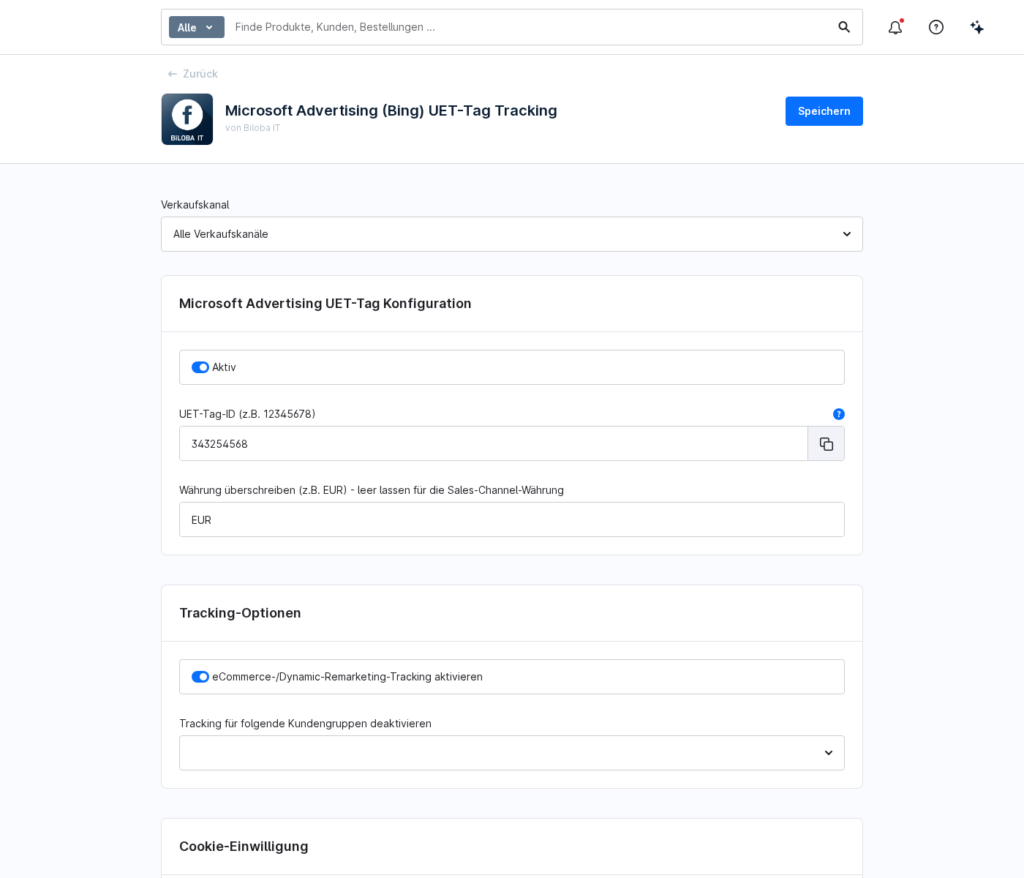Click the 'Tracking-Optionen' heading
The height and width of the screenshot is (878, 1024).
[240, 613]
